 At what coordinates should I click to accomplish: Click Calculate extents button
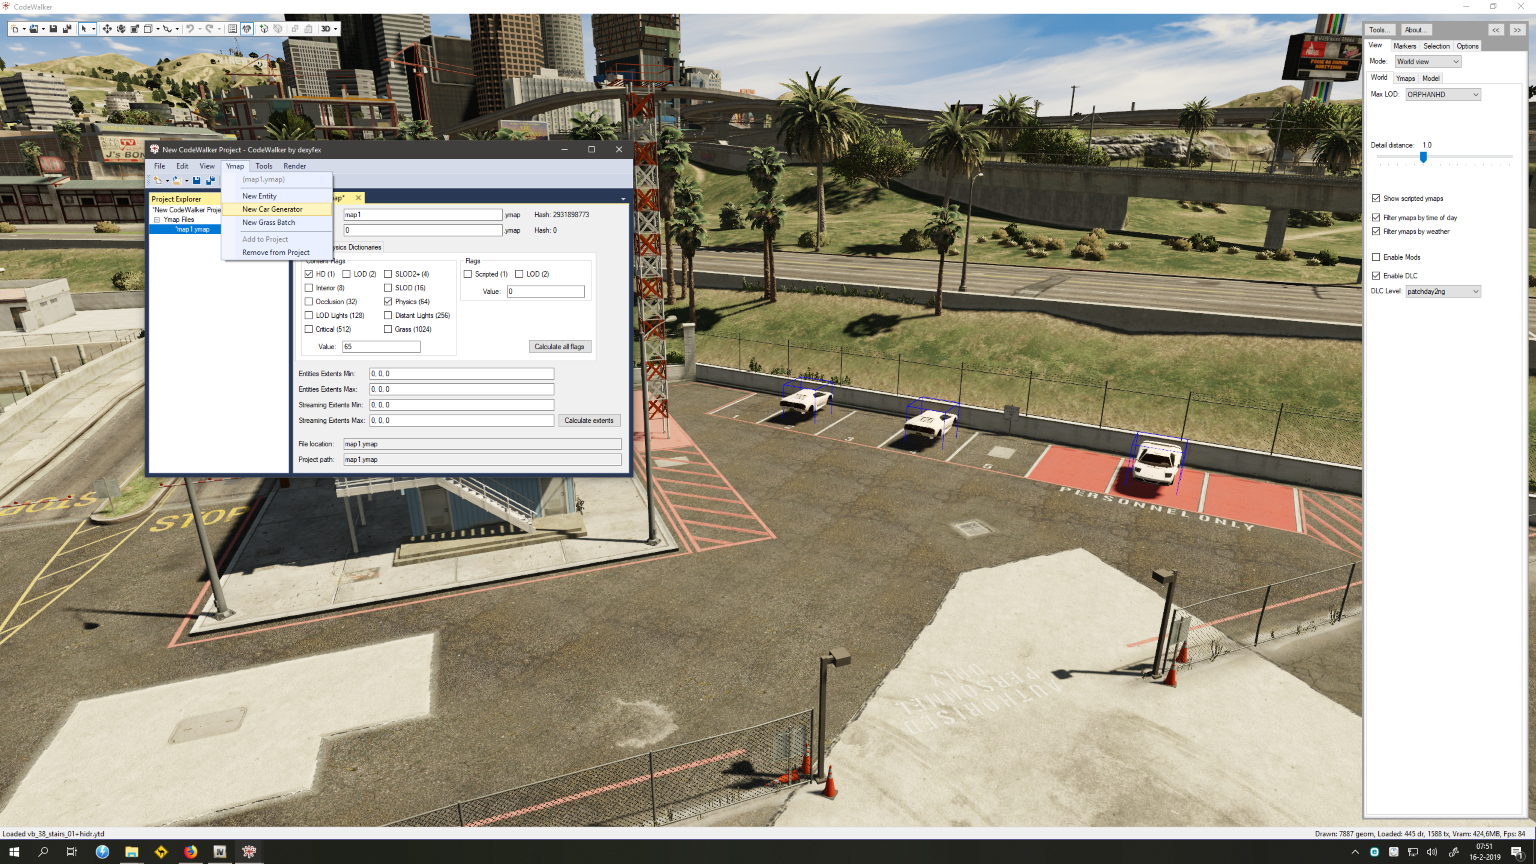589,421
